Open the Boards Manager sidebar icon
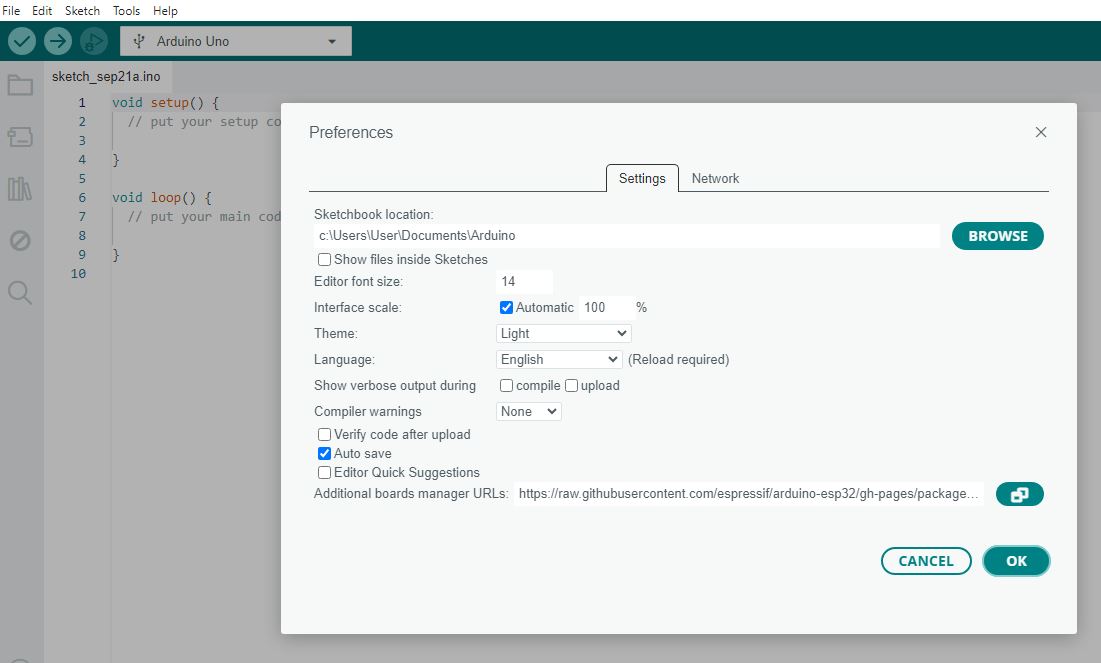 pyautogui.click(x=20, y=137)
